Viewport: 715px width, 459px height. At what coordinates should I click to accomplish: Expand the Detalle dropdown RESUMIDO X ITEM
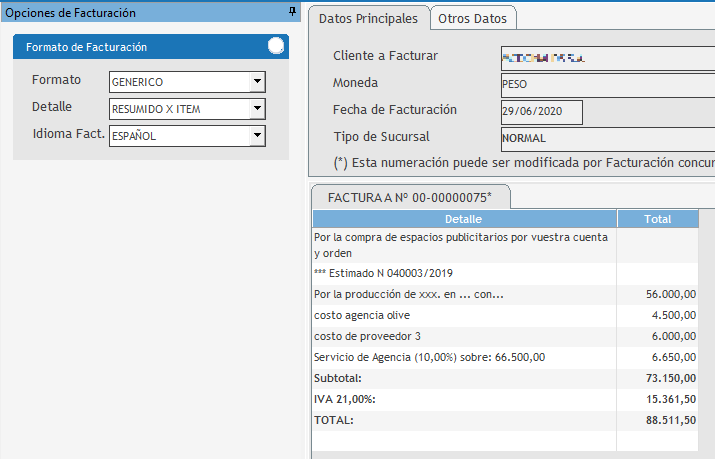[257, 108]
